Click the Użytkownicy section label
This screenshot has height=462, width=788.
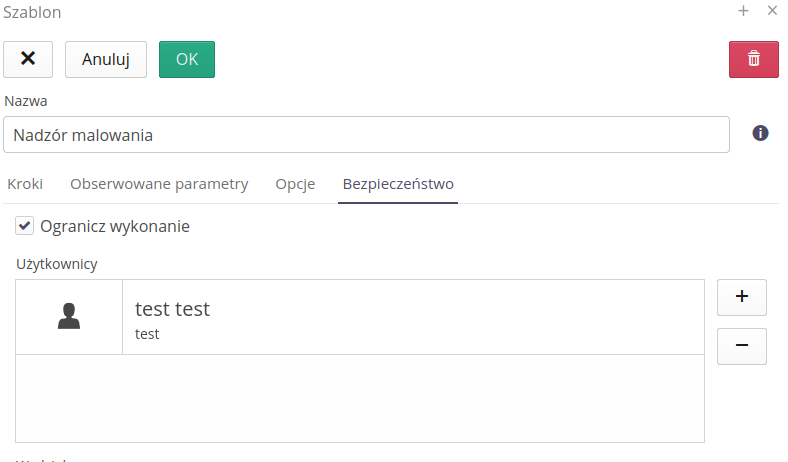(57, 264)
